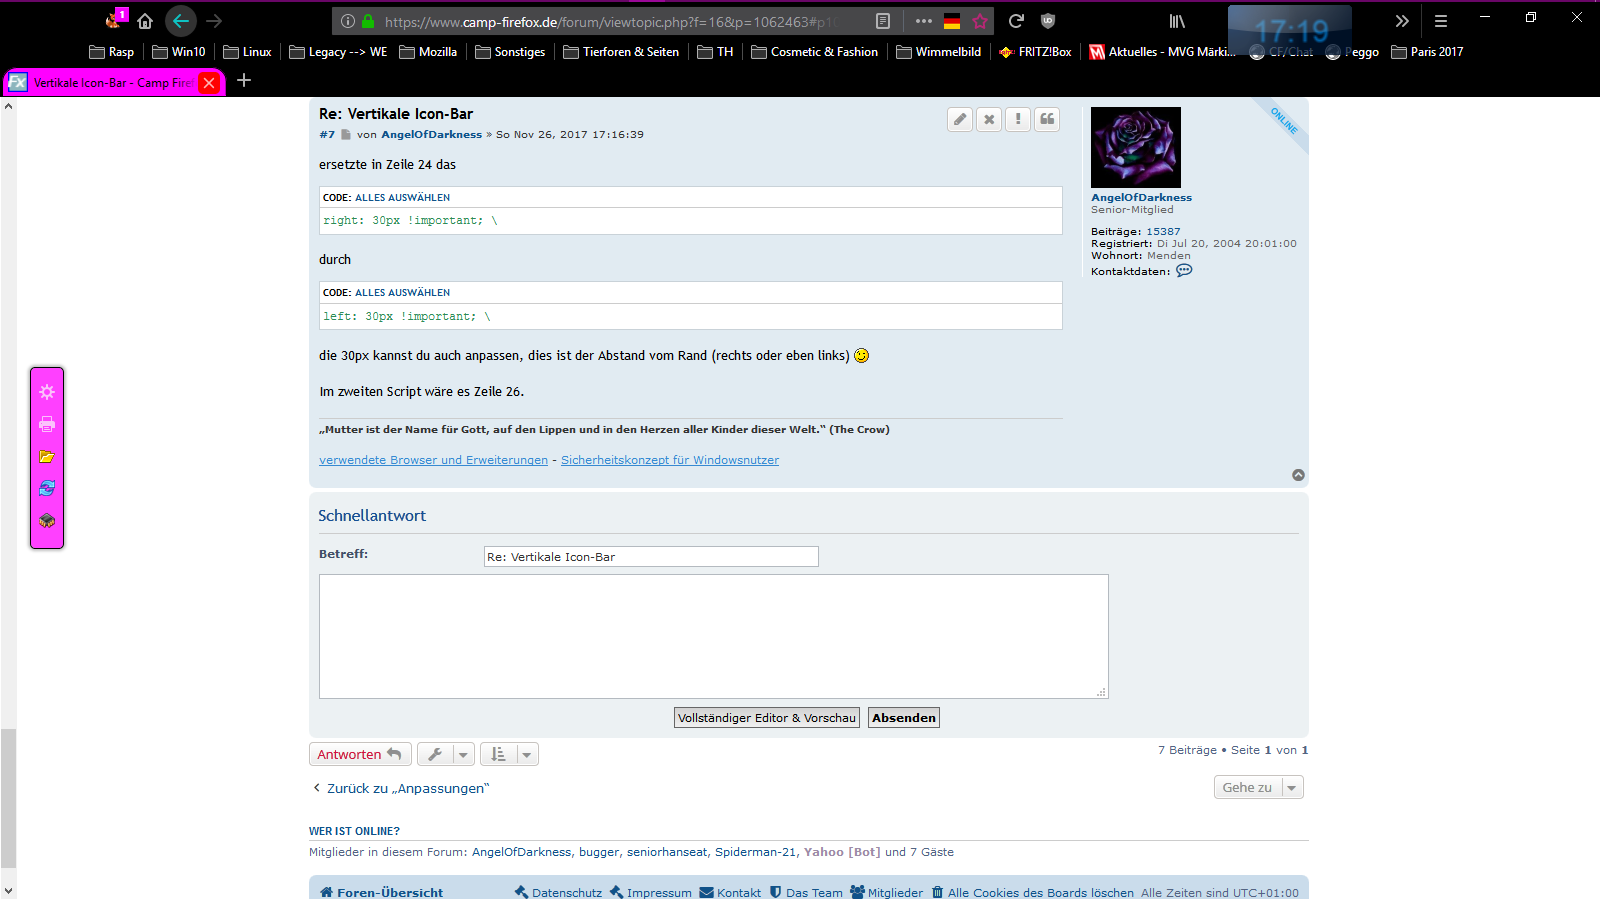
Task: Open the post sort options dropdown
Action: 509,754
